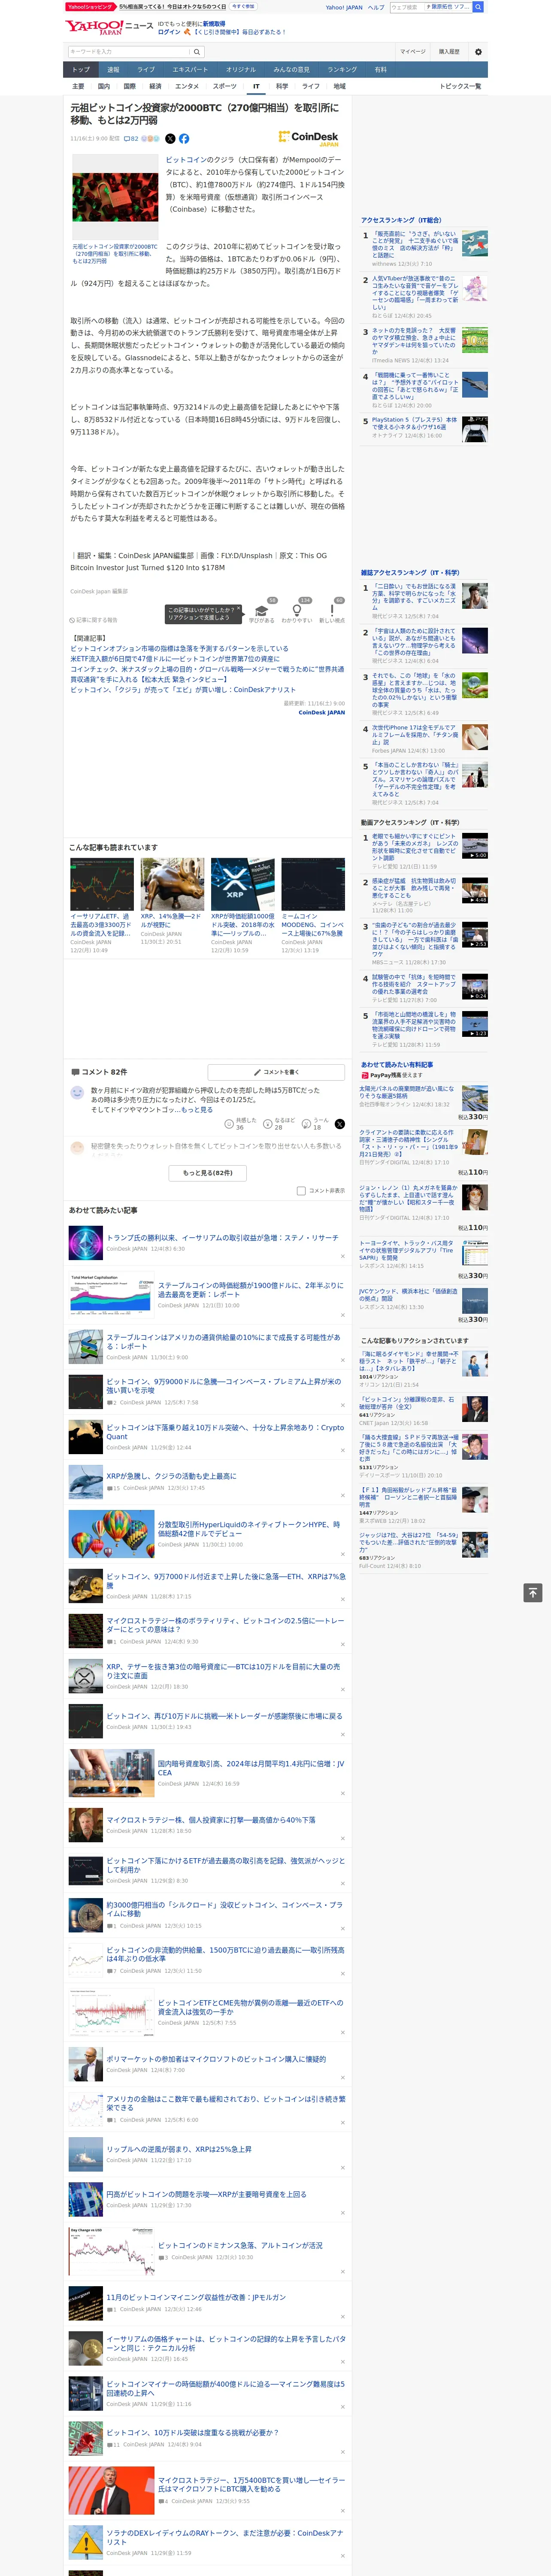Click the うーん reaction on comment
This screenshot has height=2576, width=551.
coord(307,1123)
